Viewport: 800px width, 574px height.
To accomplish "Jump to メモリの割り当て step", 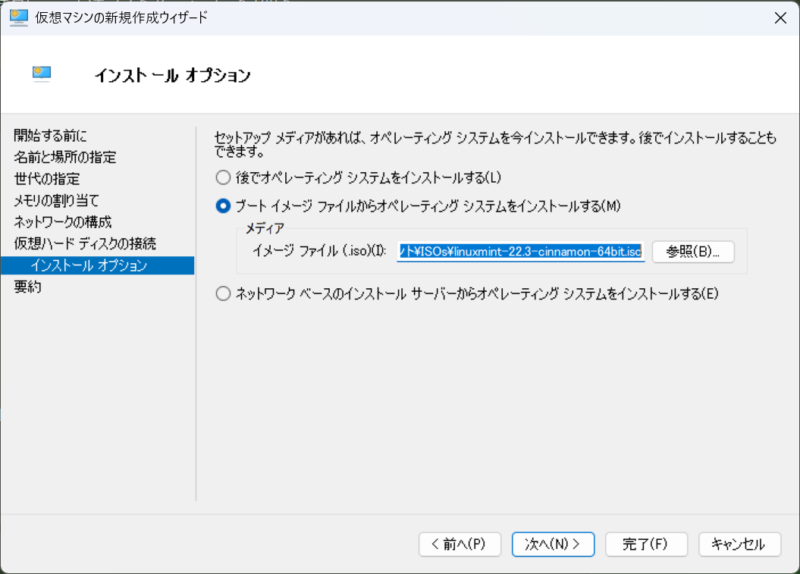I will tap(56, 201).
